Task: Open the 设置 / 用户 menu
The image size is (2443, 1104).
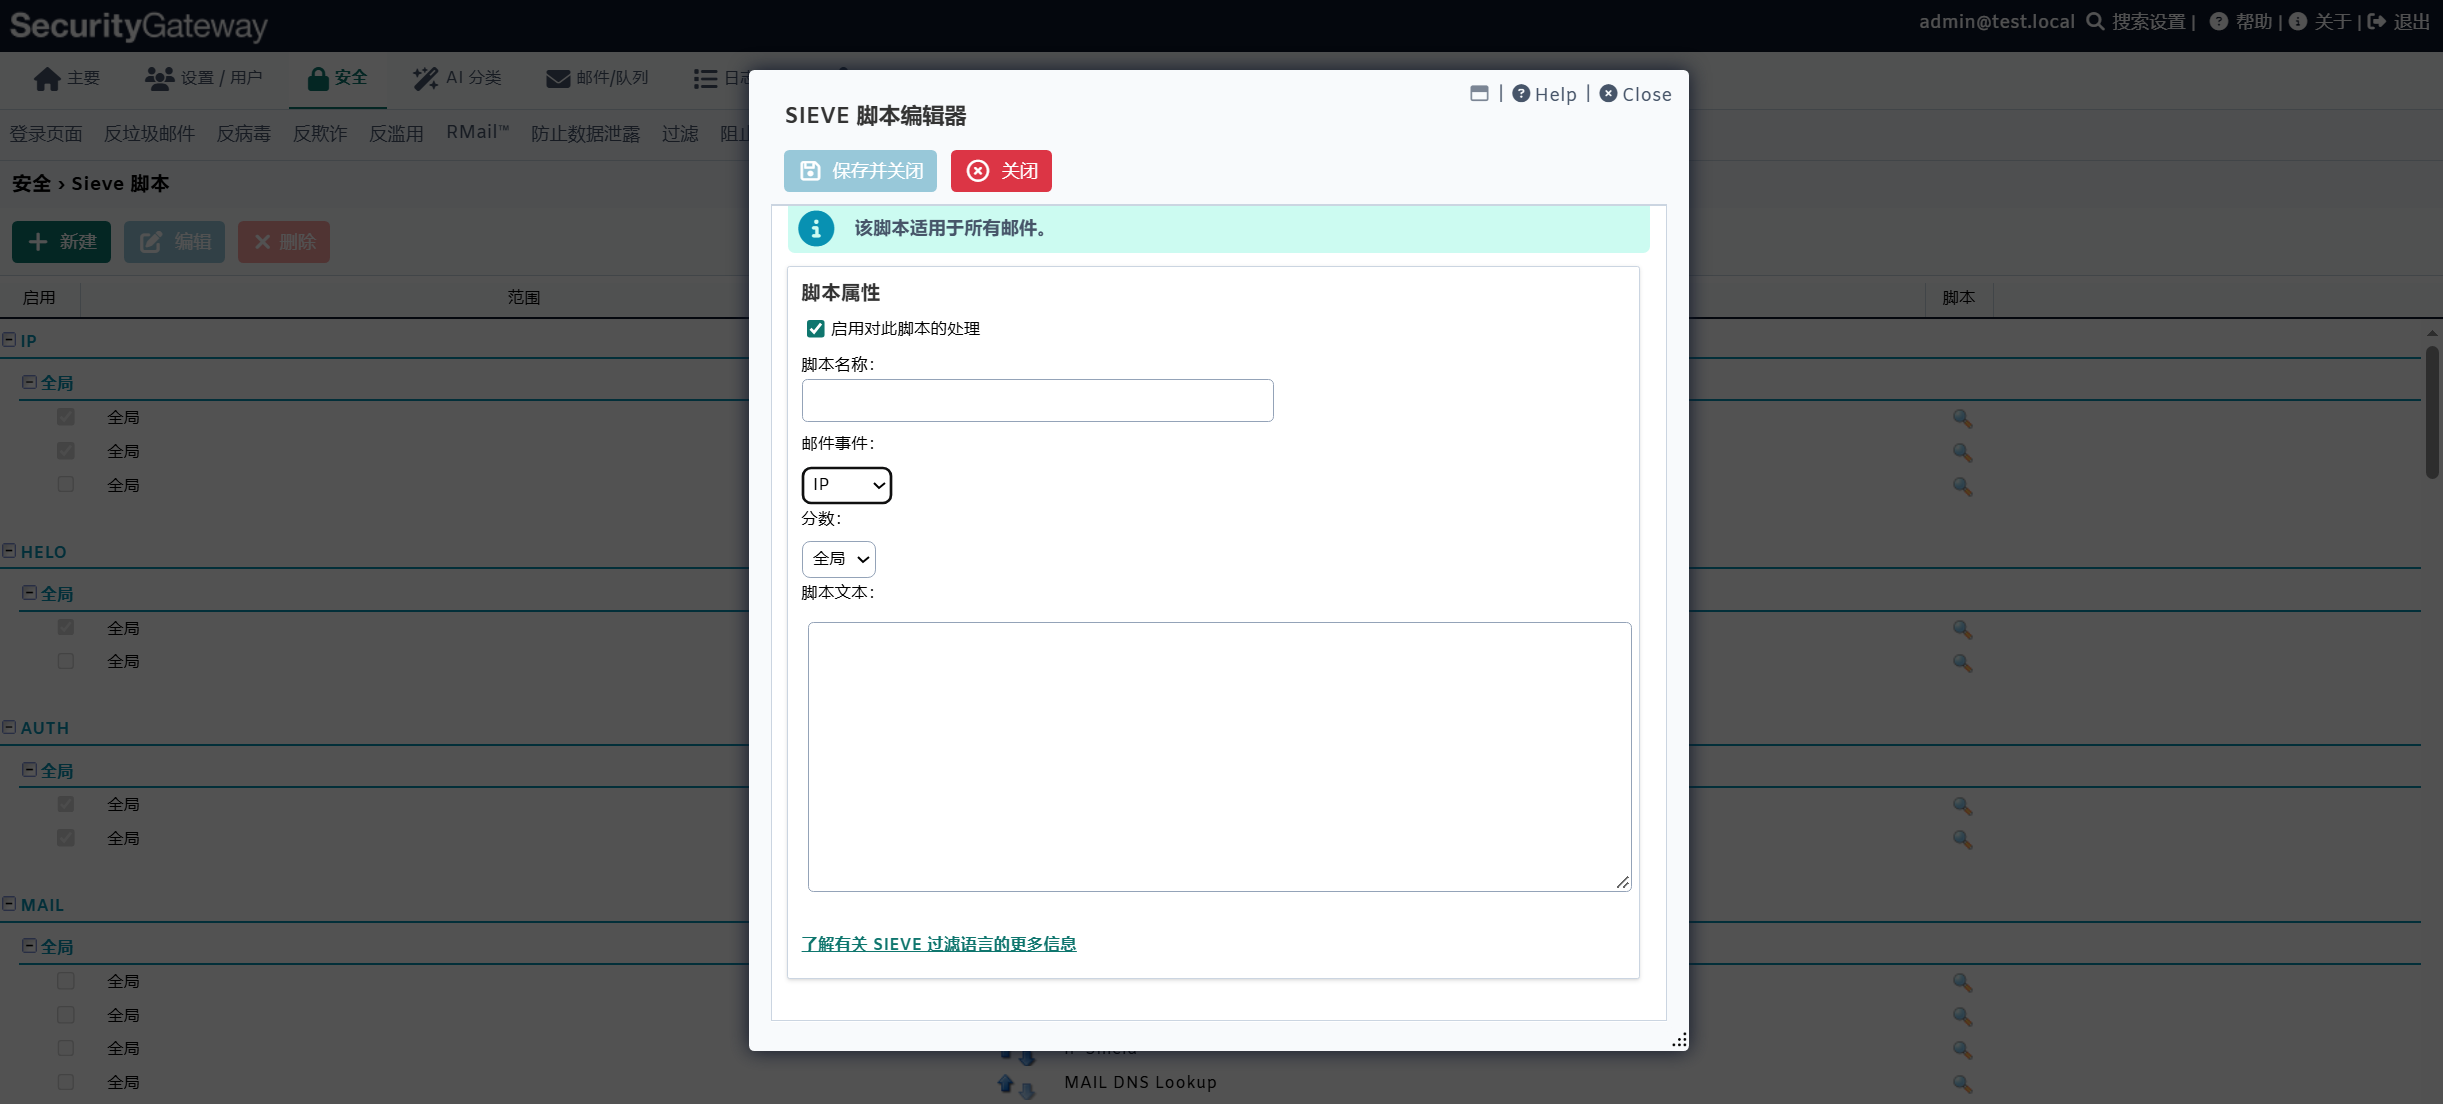Action: pyautogui.click(x=203, y=78)
